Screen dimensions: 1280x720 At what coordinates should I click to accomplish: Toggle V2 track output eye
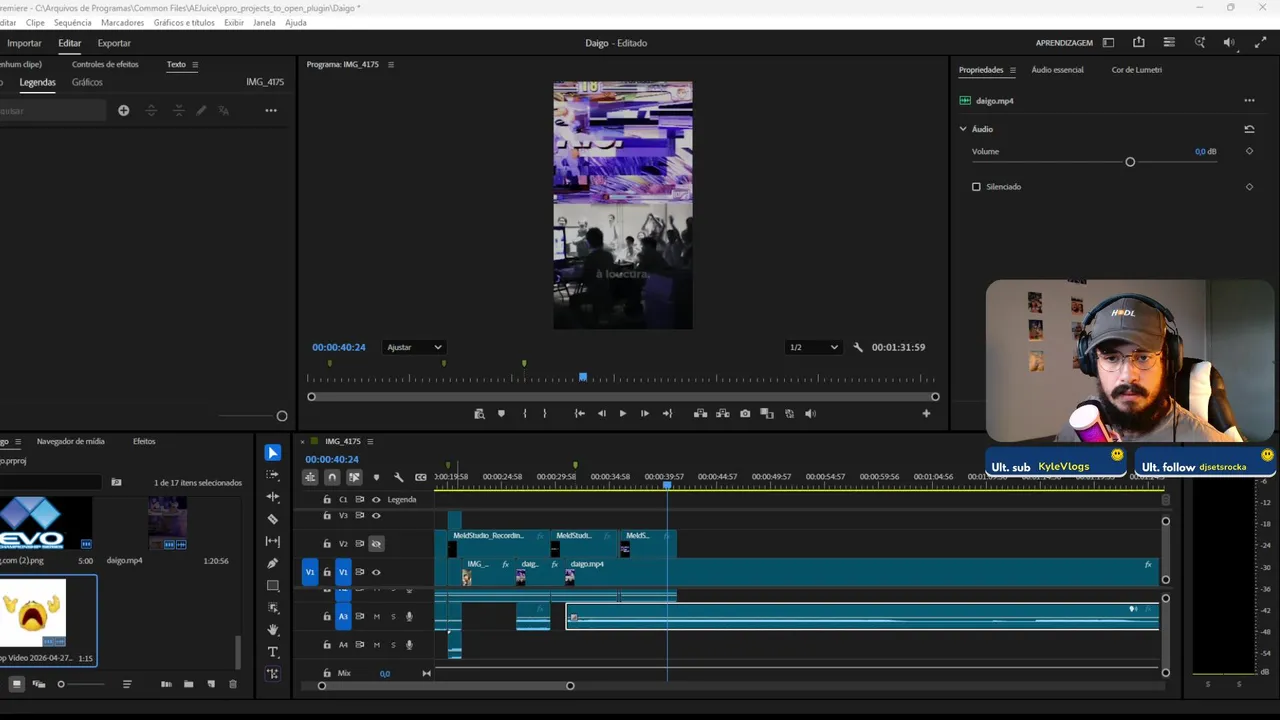[376, 544]
